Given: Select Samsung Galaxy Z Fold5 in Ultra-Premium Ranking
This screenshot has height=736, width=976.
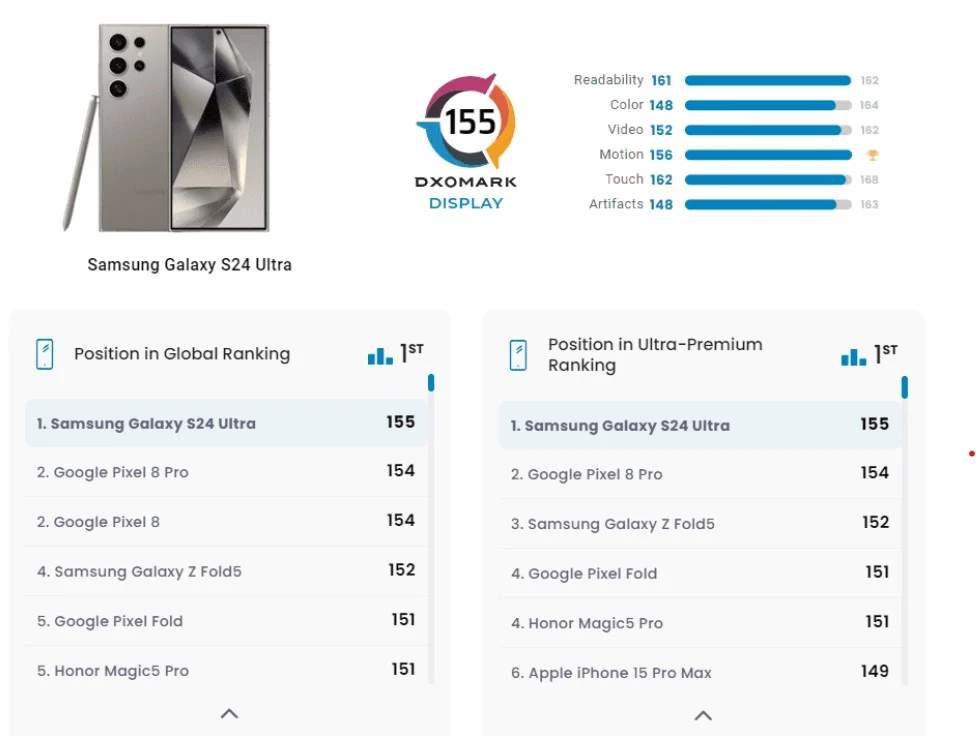Looking at the screenshot, I should [x=612, y=524].
